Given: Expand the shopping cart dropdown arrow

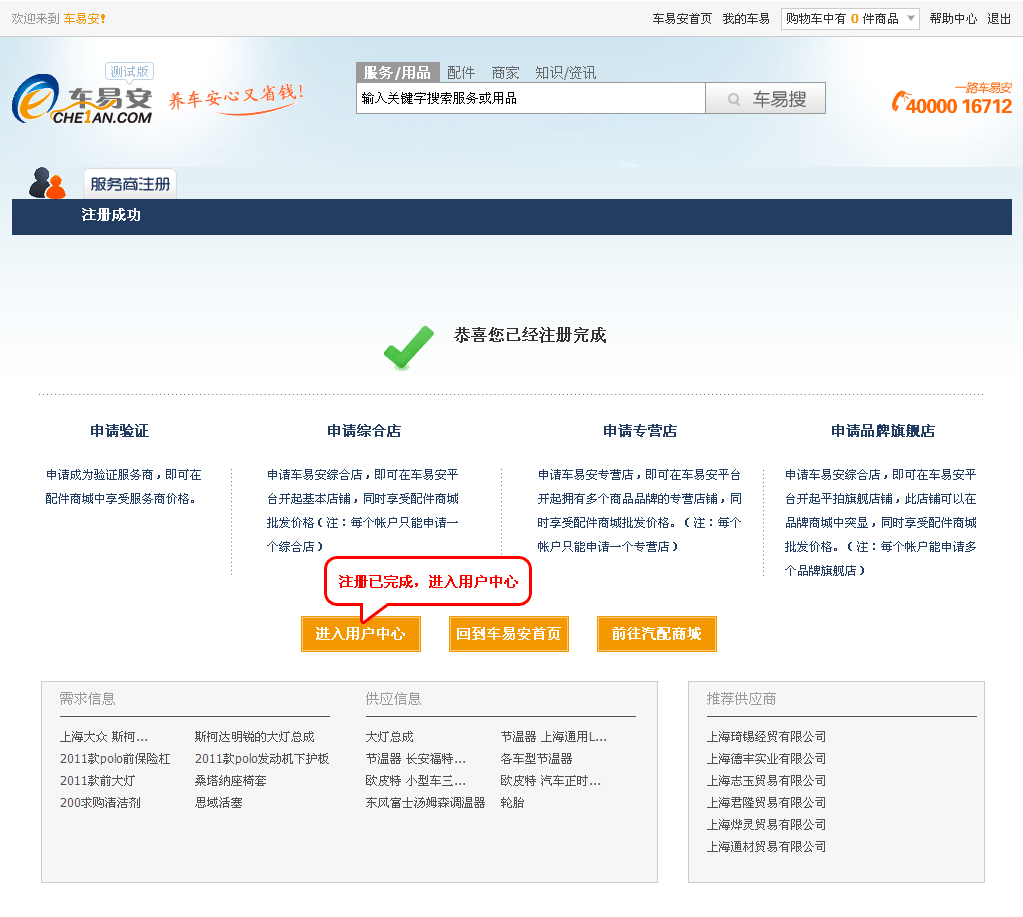Looking at the screenshot, I should (910, 19).
